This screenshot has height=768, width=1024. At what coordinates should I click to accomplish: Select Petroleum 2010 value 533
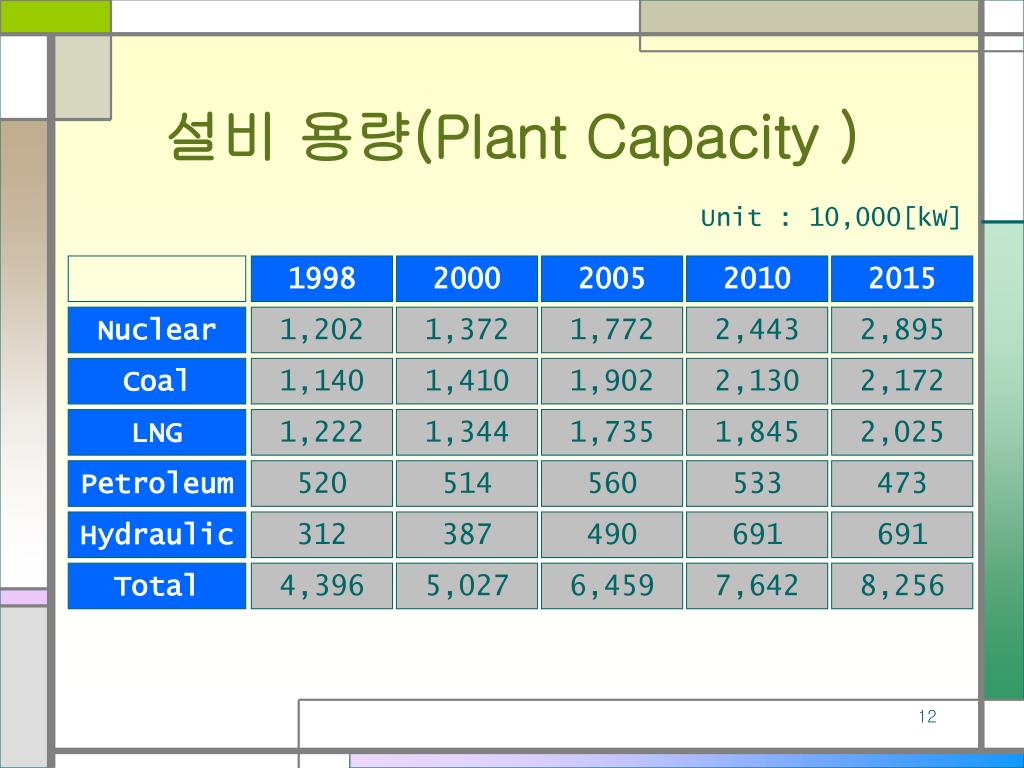pyautogui.click(x=757, y=483)
